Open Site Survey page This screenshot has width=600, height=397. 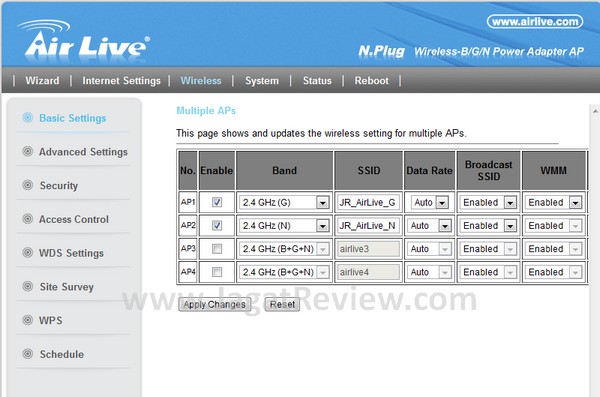(x=67, y=287)
